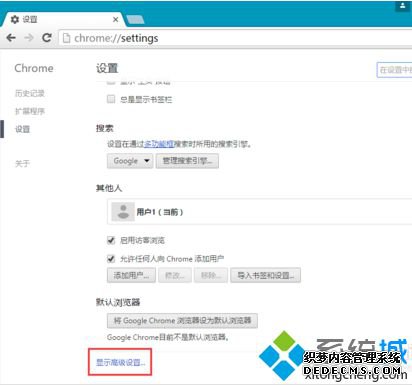Screen dimensions: 412x385
Task: Click the 用户1 avatar icon
Action: (123, 211)
